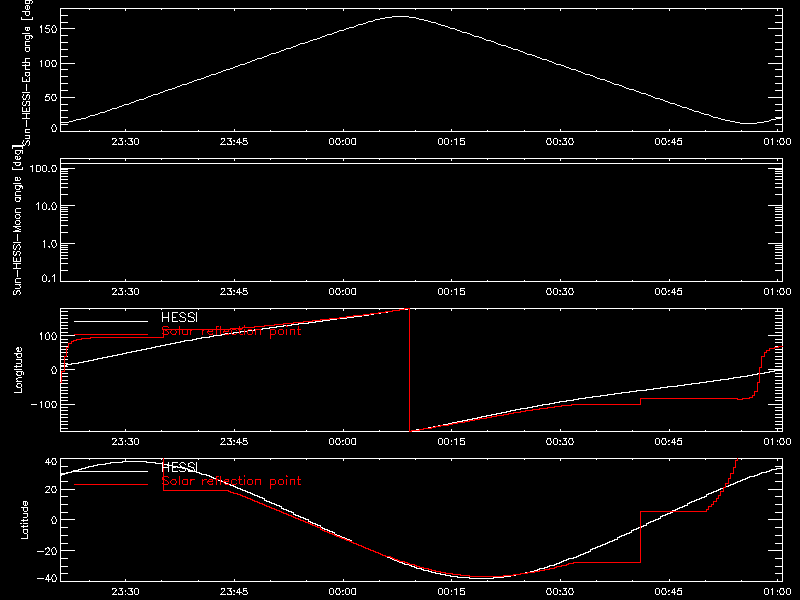Click 23:45 time label under Earth angle plot

click(x=234, y=142)
